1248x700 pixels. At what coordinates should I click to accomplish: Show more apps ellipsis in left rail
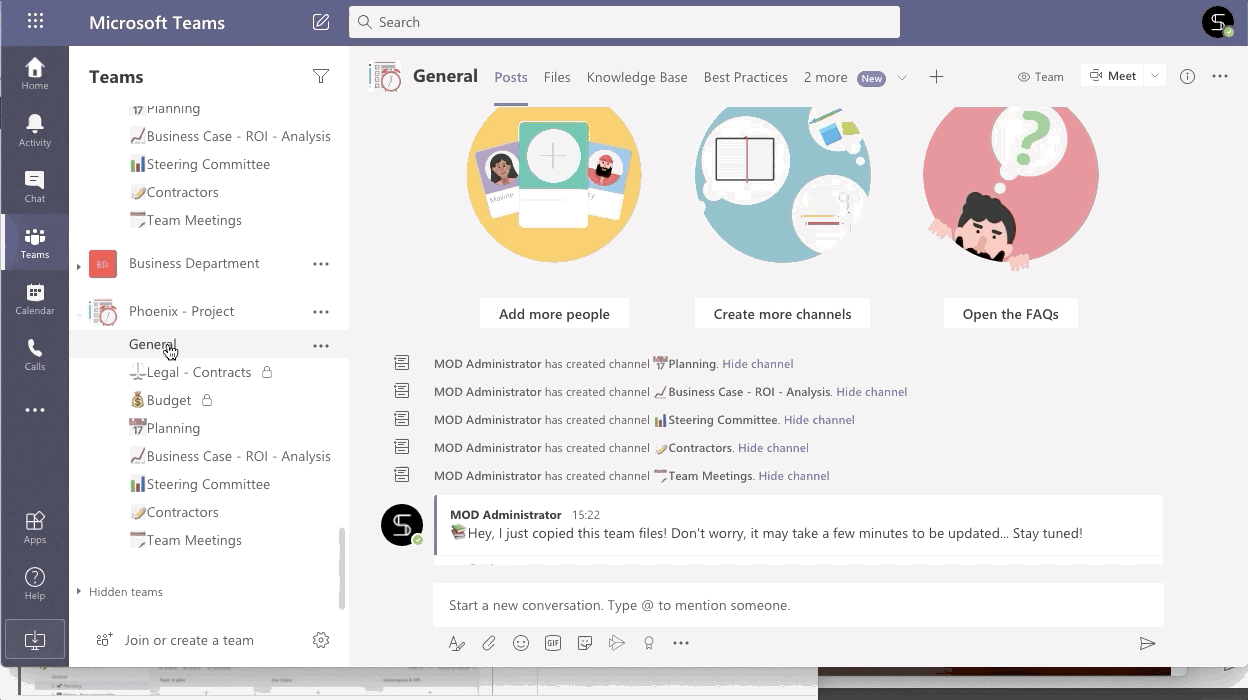(x=35, y=410)
